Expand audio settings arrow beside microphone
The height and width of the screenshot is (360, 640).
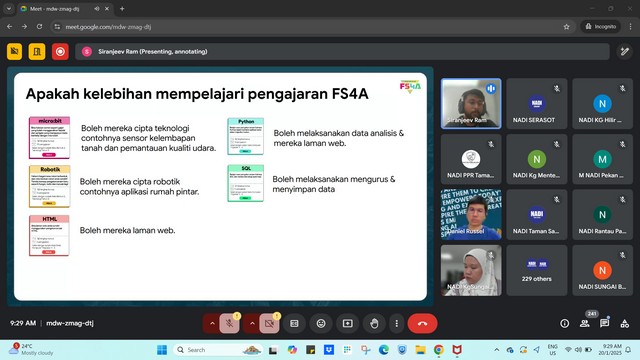pyautogui.click(x=212, y=323)
